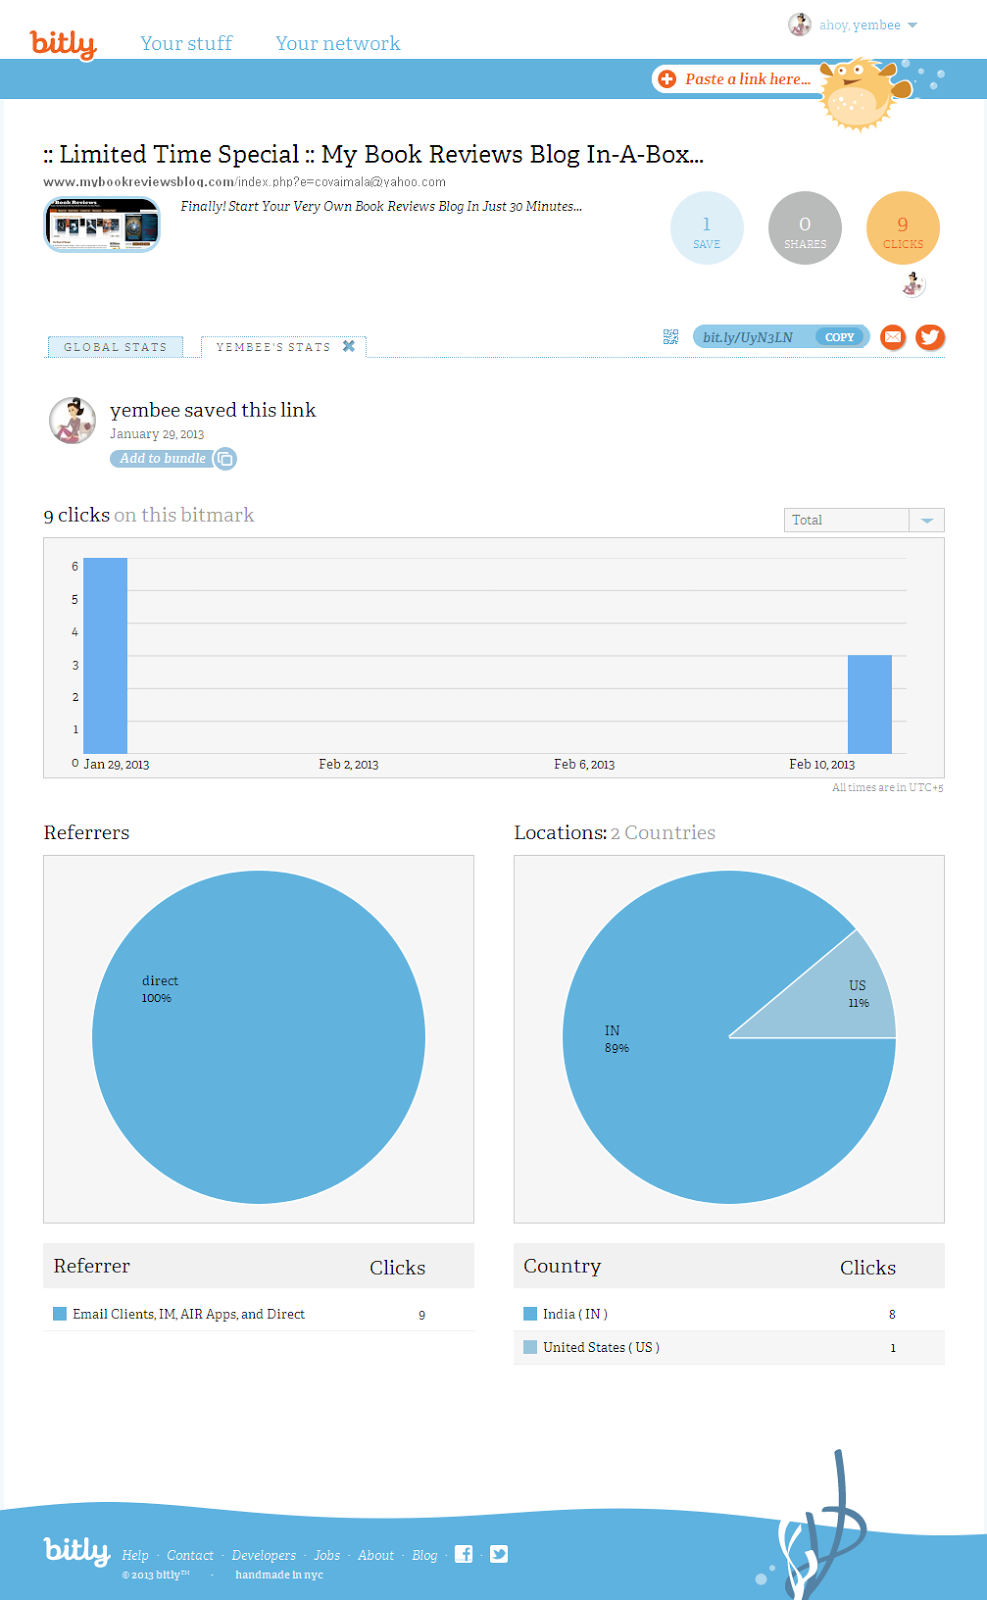
Task: Go to Your network
Action: click(x=338, y=43)
